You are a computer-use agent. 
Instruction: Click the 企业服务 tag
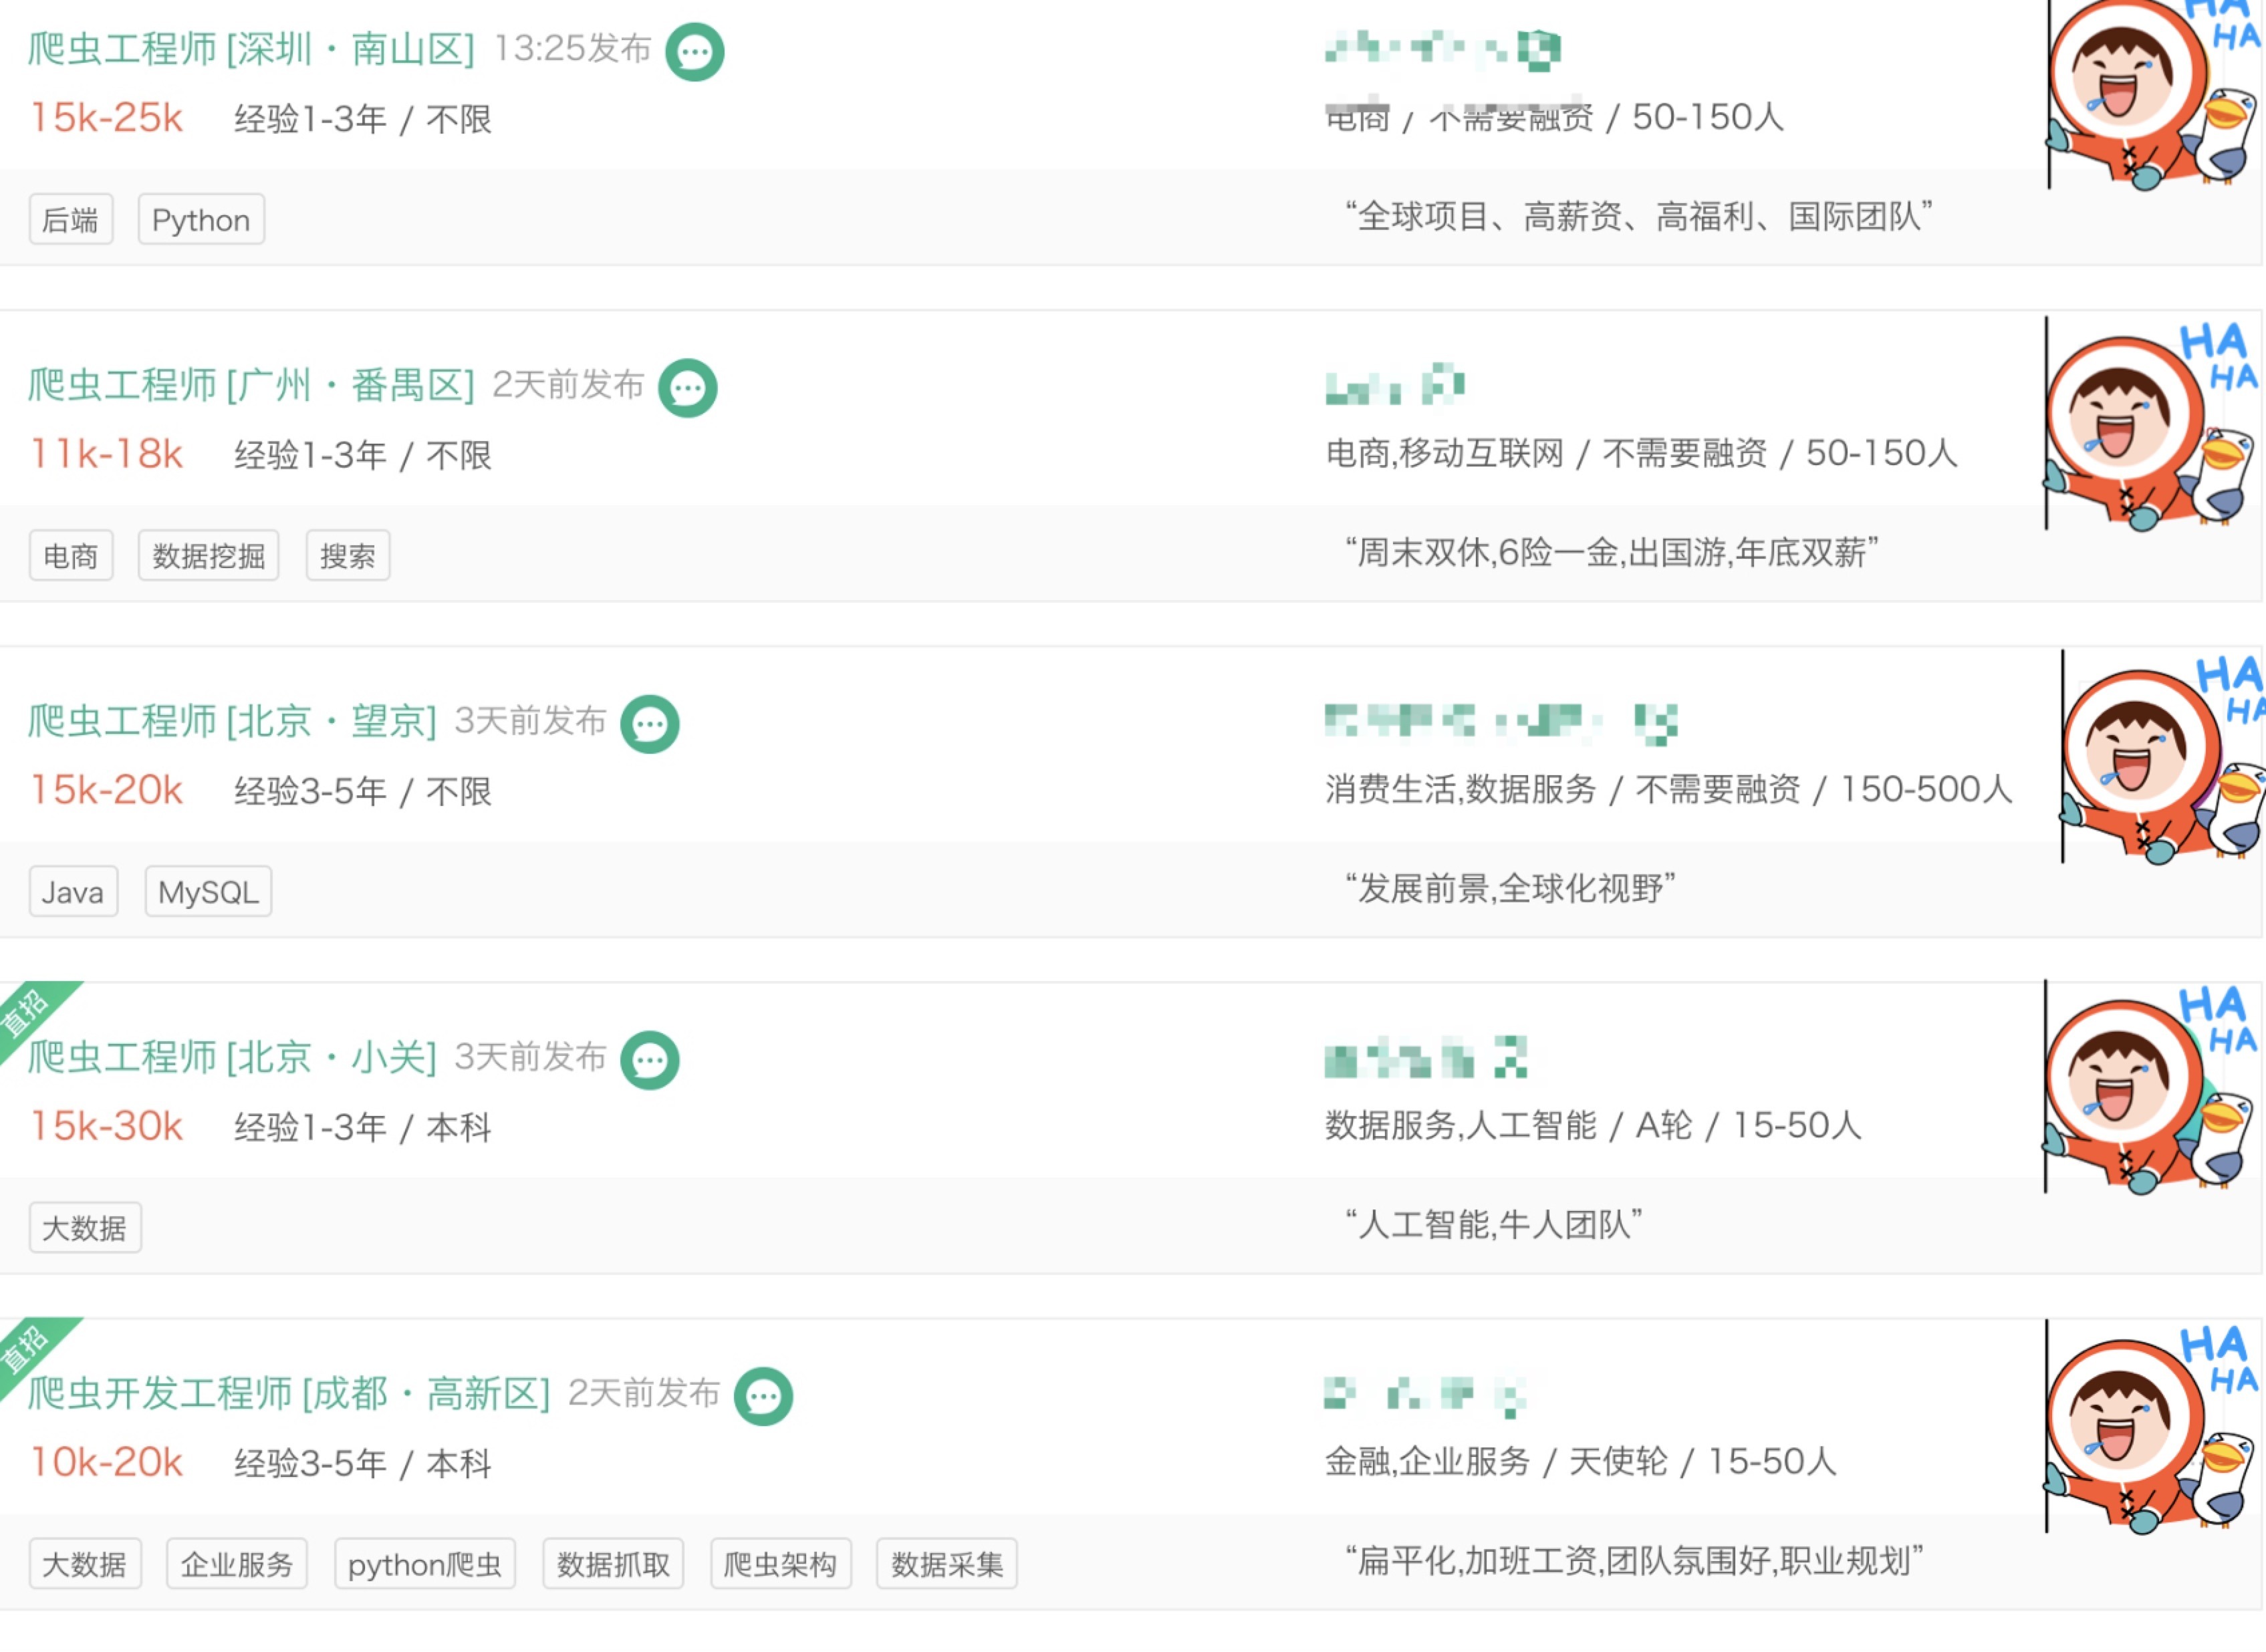point(237,1563)
